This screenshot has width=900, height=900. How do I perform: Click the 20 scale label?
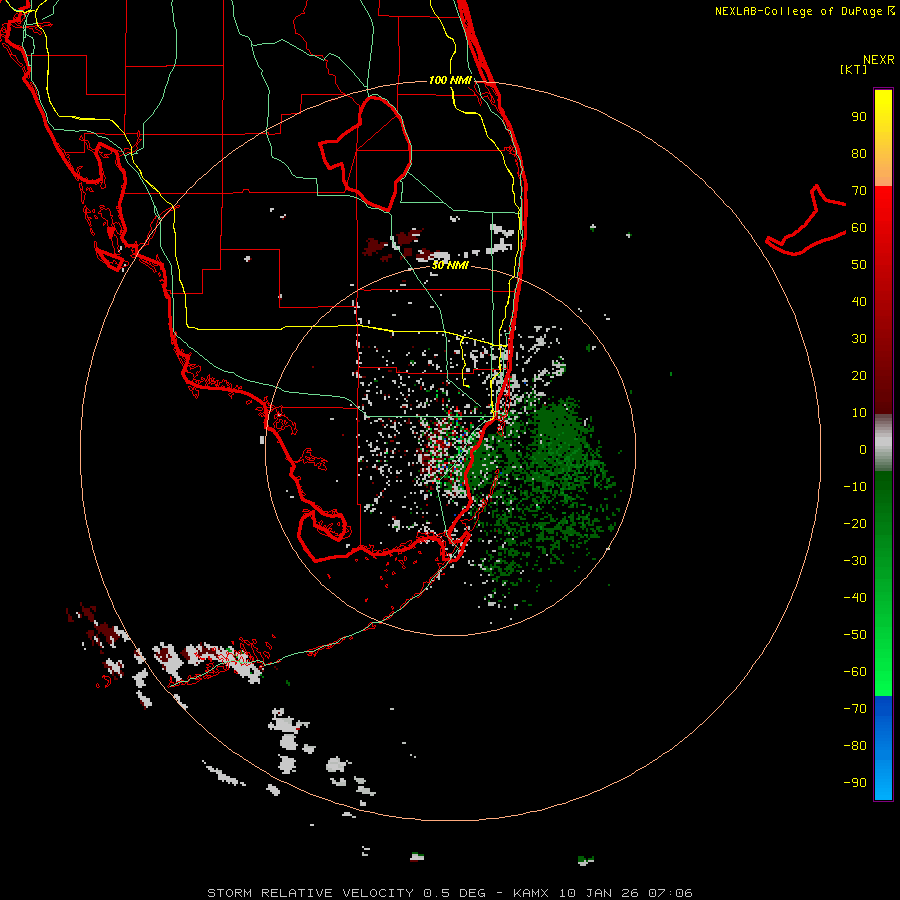(859, 375)
